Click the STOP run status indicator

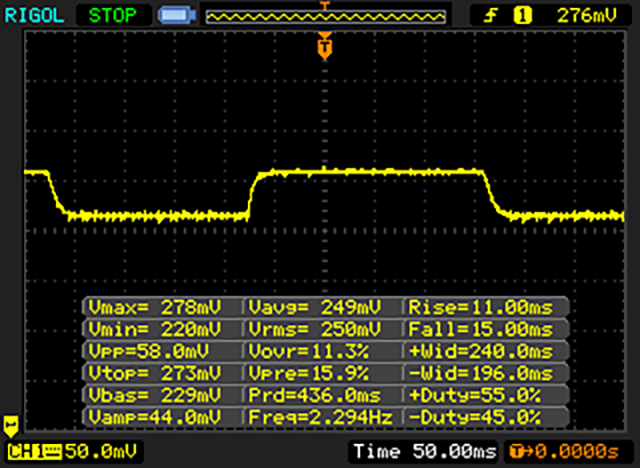[113, 16]
